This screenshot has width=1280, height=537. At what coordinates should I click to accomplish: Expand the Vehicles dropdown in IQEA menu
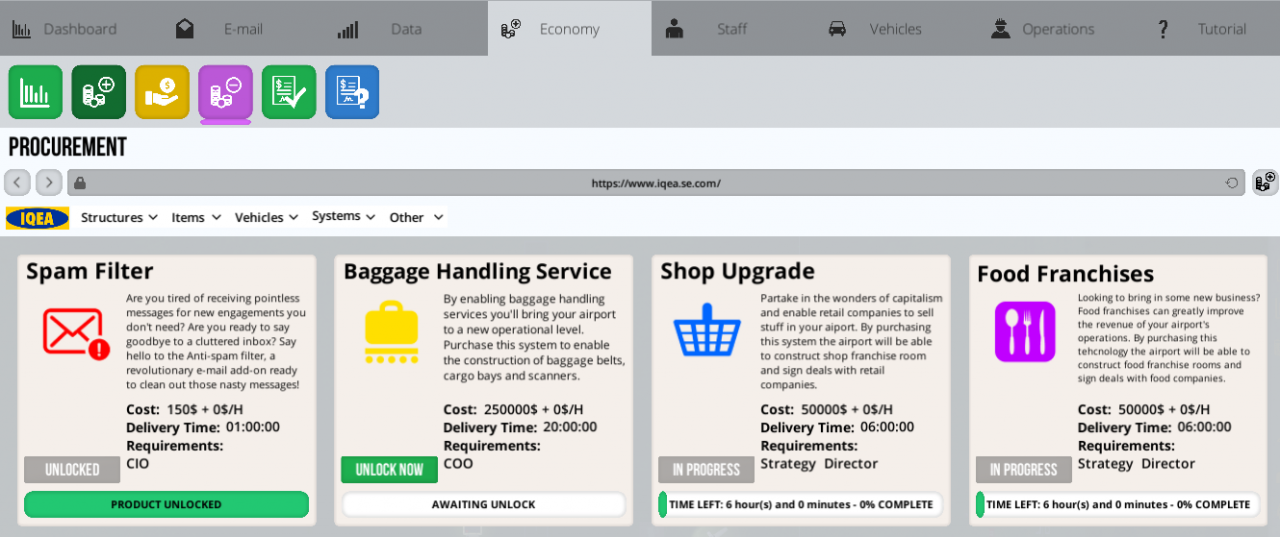click(266, 217)
